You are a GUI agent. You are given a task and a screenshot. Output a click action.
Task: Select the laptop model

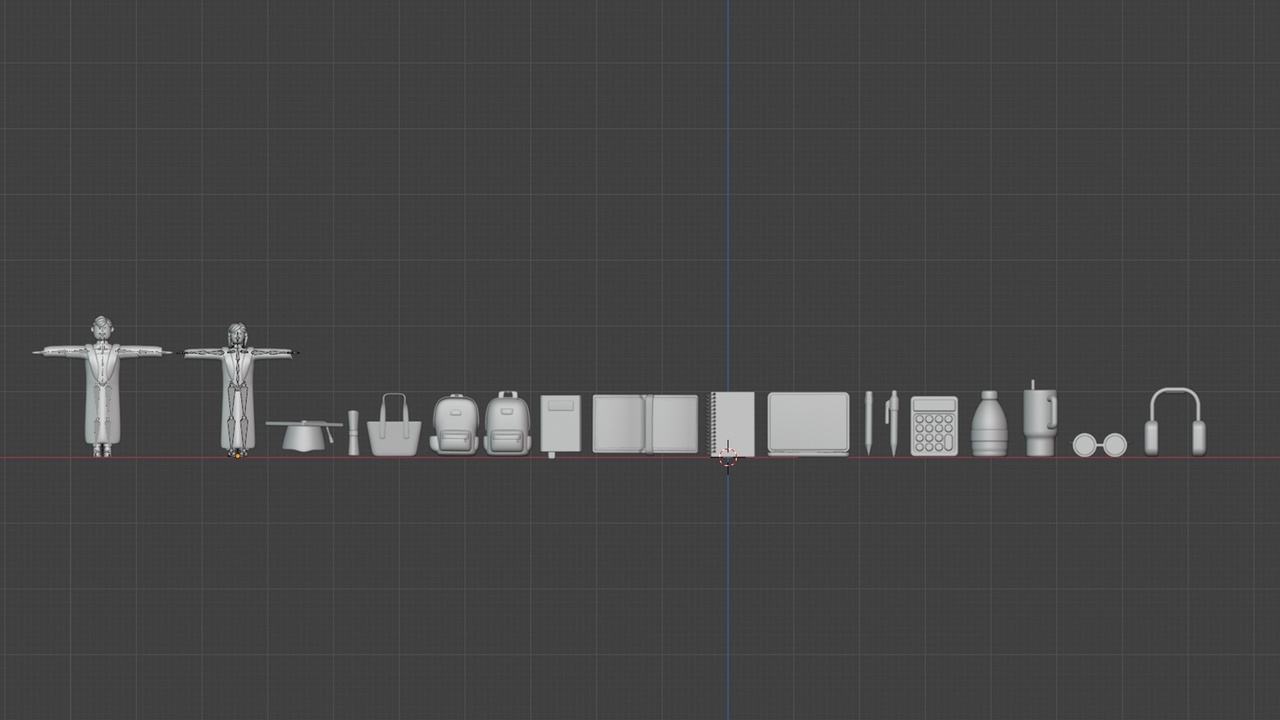(x=808, y=424)
